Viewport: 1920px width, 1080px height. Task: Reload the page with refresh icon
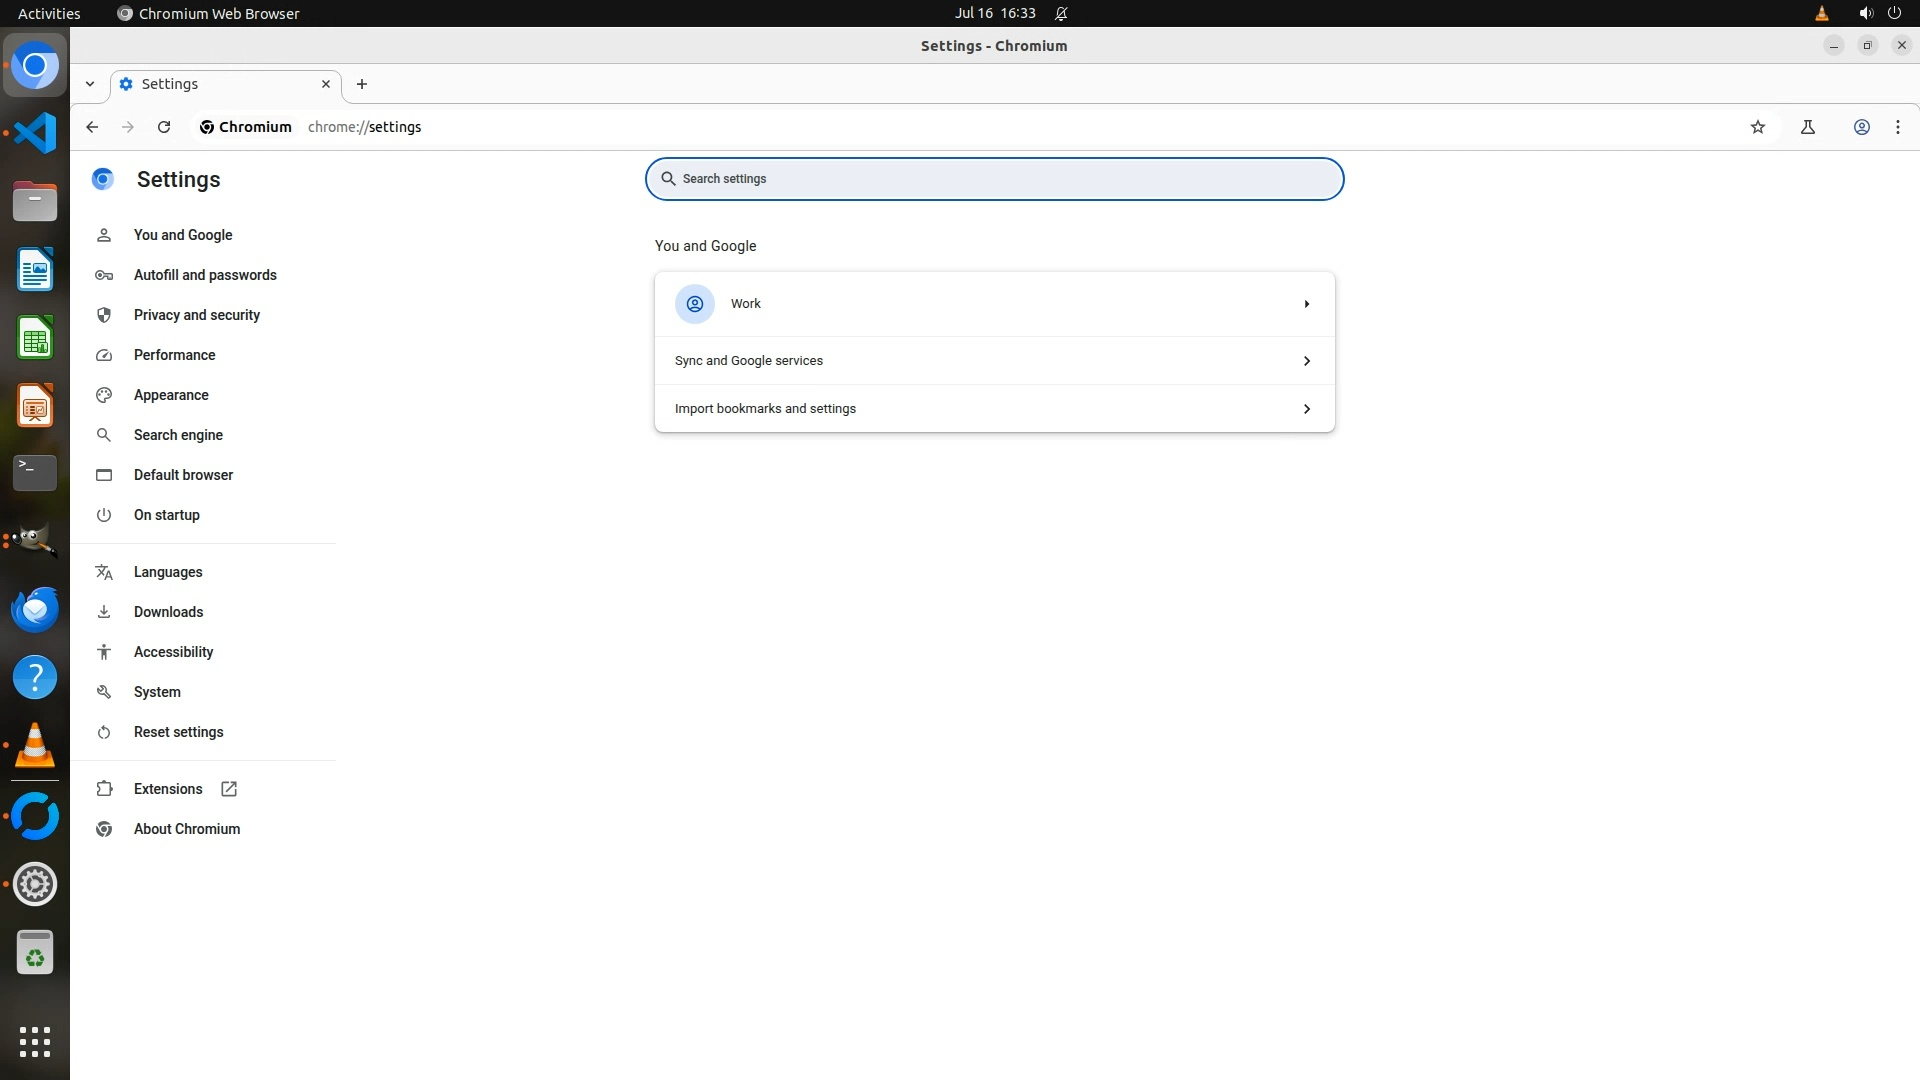pos(164,127)
